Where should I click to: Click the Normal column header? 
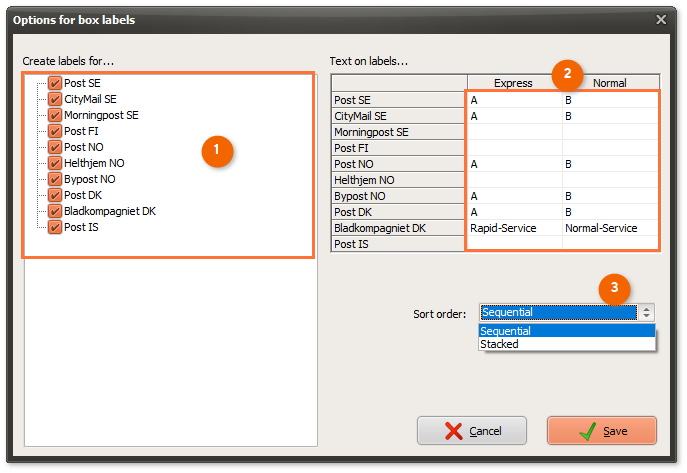click(x=609, y=83)
